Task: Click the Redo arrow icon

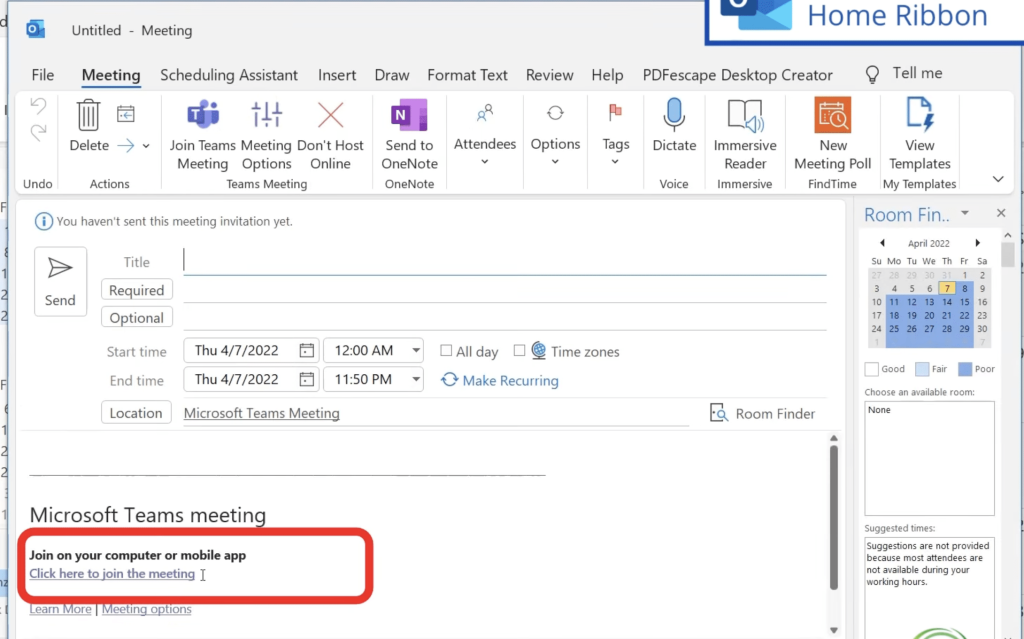Action: coord(38,133)
